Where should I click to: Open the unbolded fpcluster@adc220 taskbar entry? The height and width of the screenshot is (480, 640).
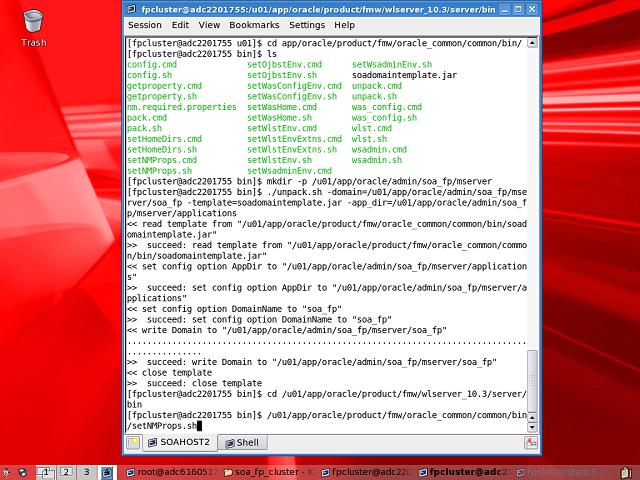(x=367, y=473)
